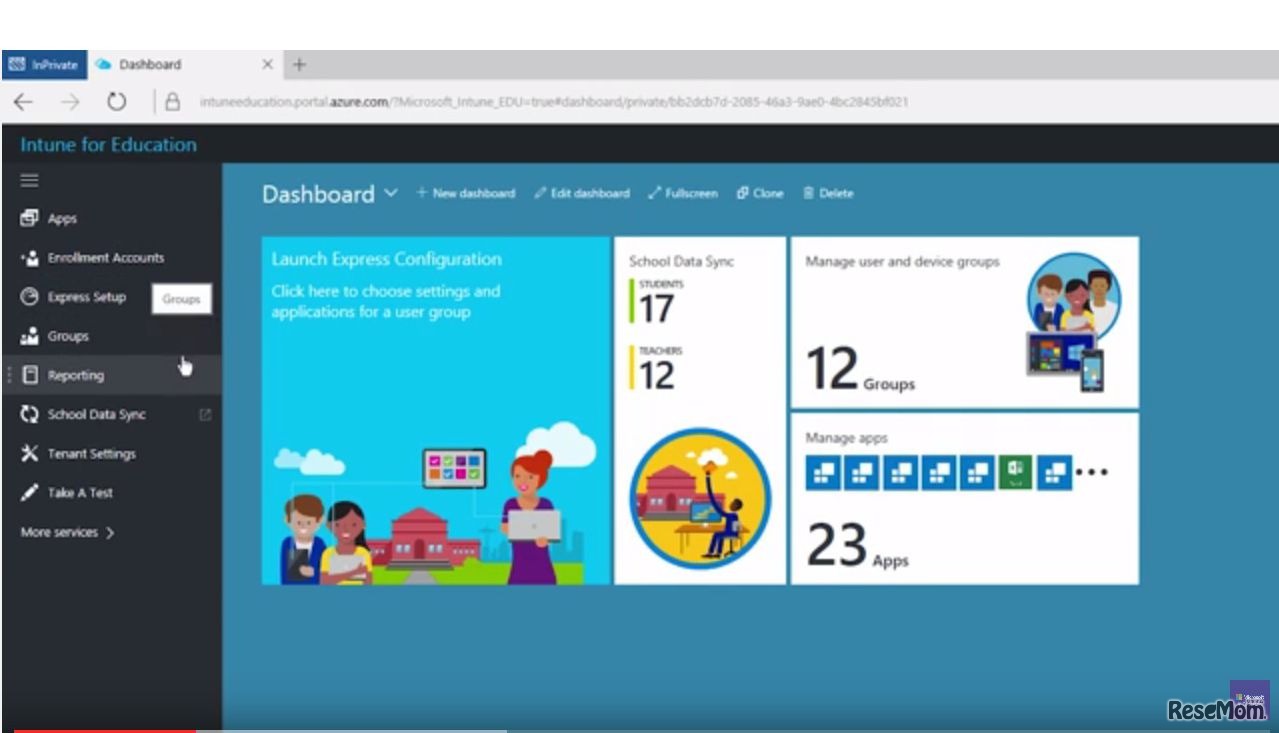Click the 17 students count

(x=656, y=308)
